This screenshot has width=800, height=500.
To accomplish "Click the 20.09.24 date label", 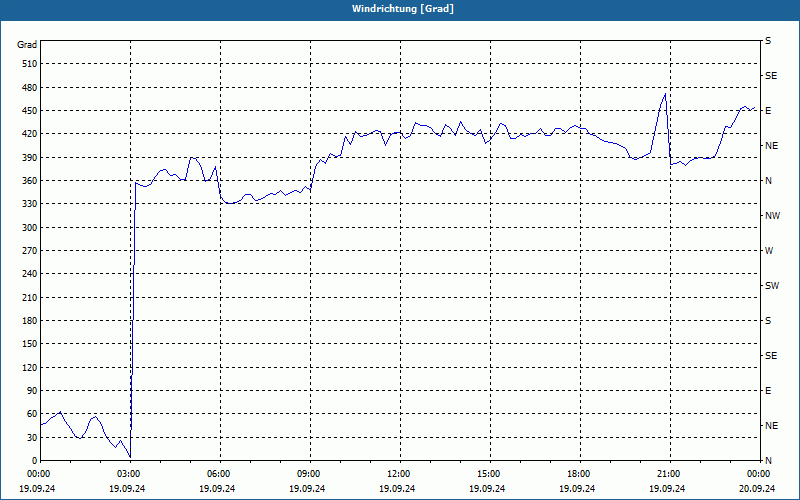I will [x=757, y=488].
